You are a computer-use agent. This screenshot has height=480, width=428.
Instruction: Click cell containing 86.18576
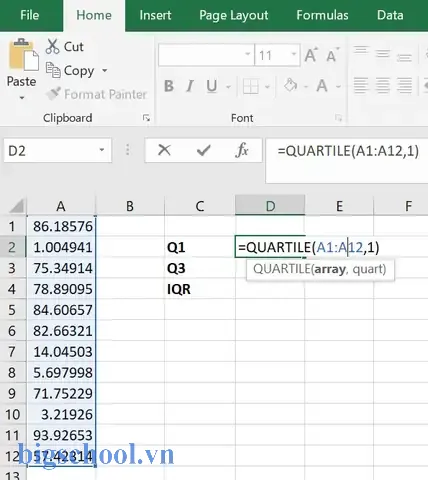61,226
